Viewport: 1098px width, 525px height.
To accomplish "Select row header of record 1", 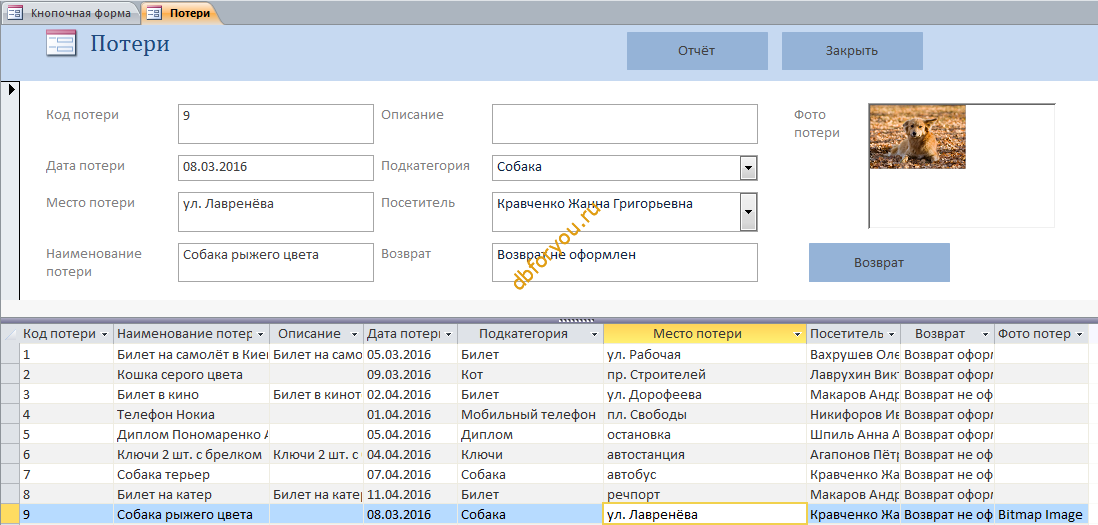I will (10, 354).
